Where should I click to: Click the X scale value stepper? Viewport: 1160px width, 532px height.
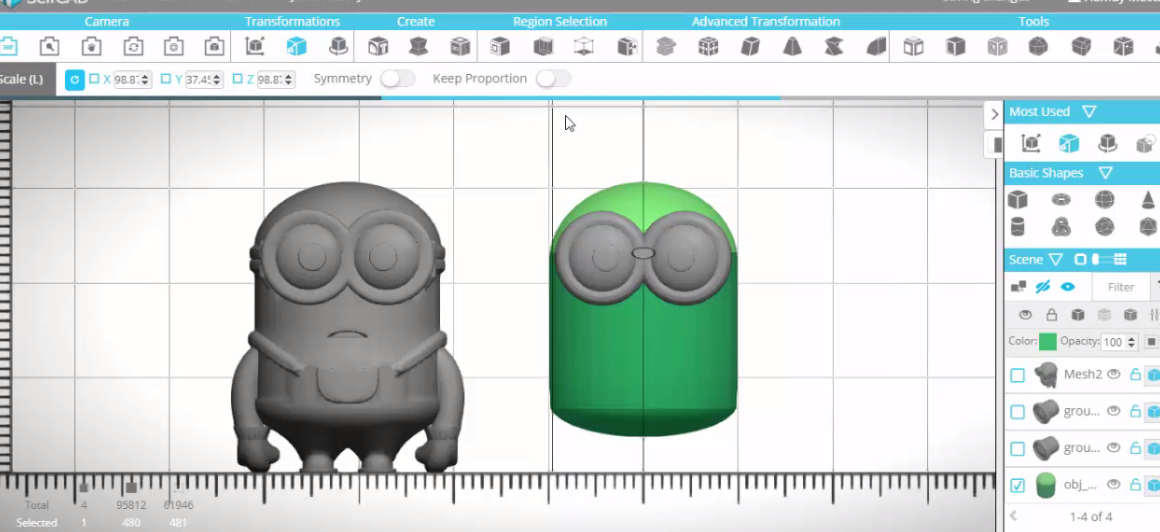pos(145,79)
